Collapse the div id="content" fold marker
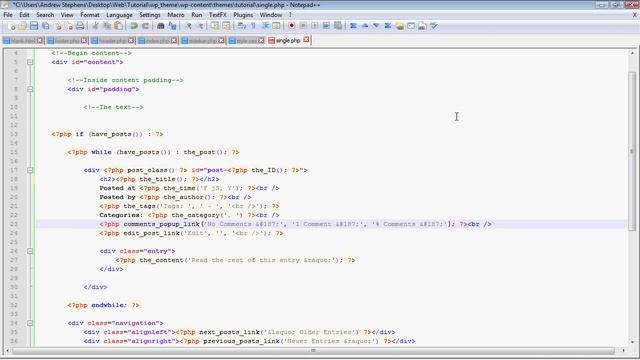This screenshot has width=640, height=360. [x=30, y=62]
